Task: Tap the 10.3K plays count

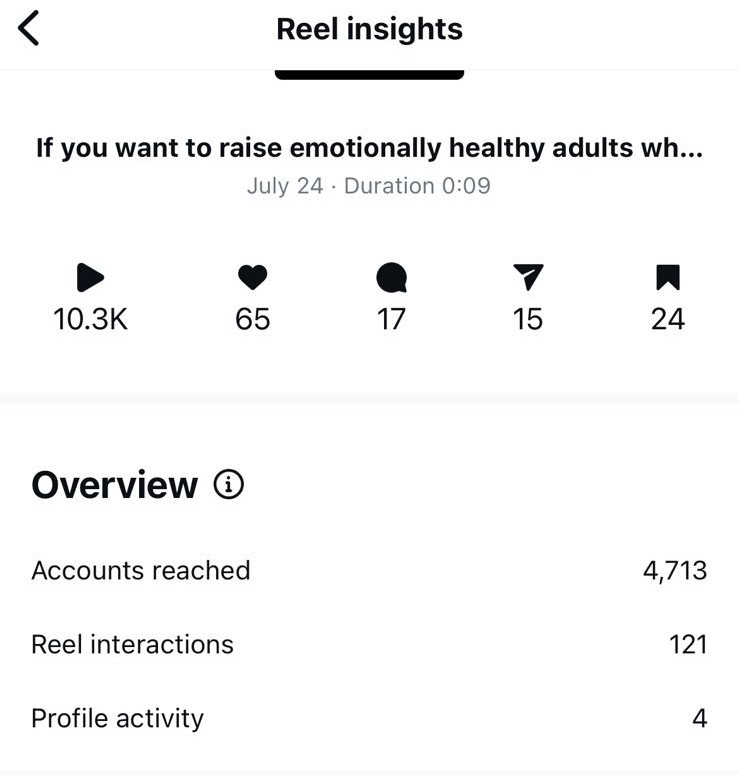Action: [90, 319]
